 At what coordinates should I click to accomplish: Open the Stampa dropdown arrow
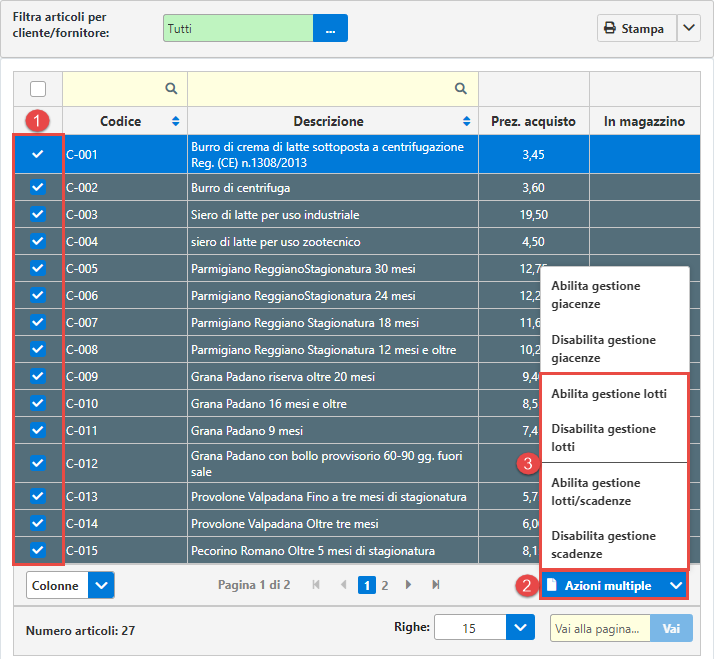click(x=688, y=28)
